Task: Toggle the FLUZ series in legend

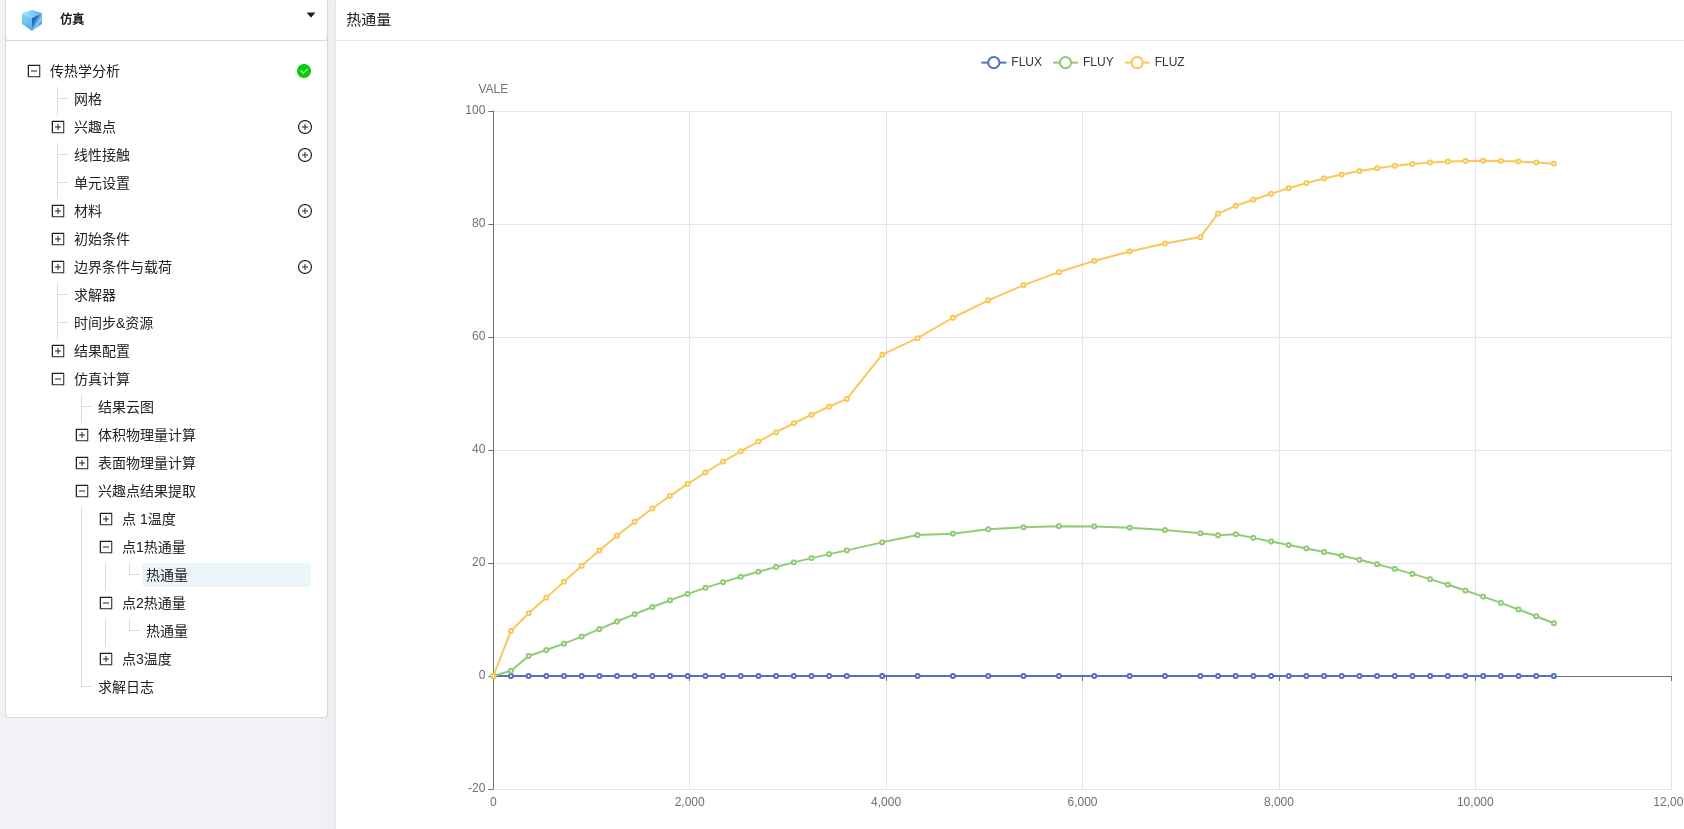Action: [1155, 62]
